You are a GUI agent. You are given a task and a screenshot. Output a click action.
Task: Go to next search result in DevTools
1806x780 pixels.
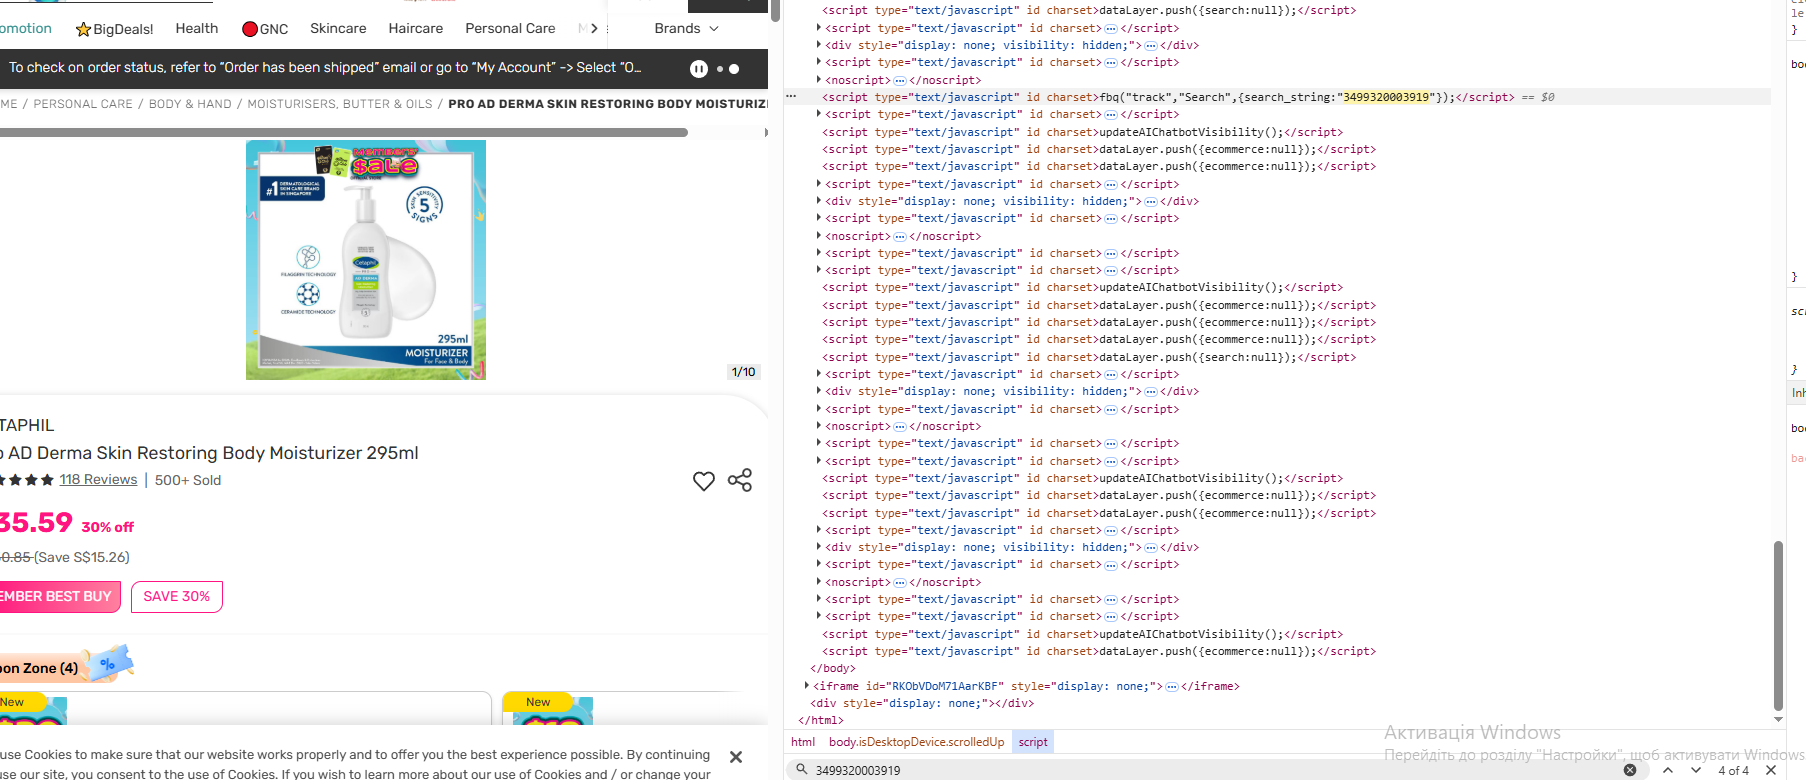(x=1696, y=770)
